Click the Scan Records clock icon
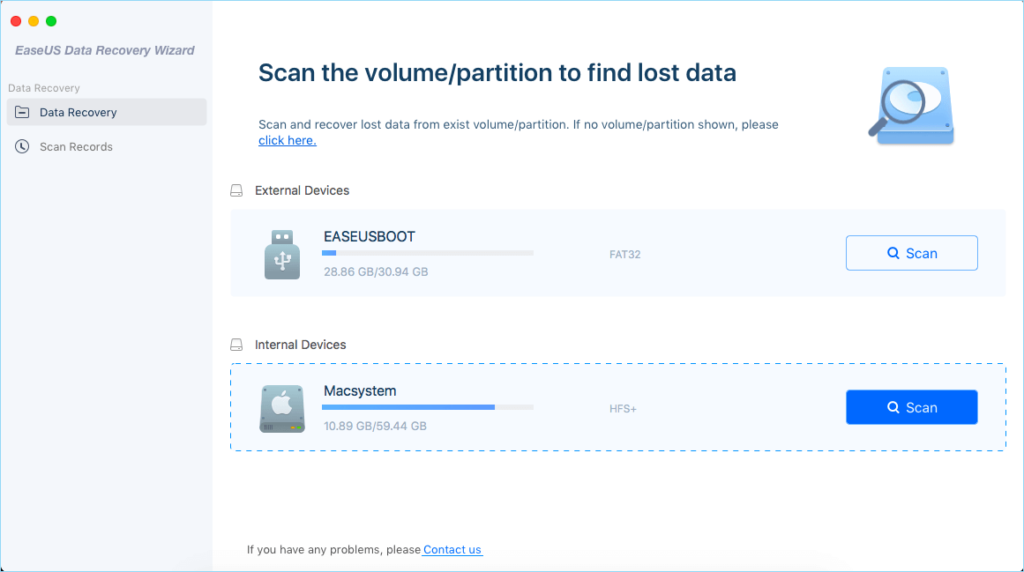 coord(22,147)
